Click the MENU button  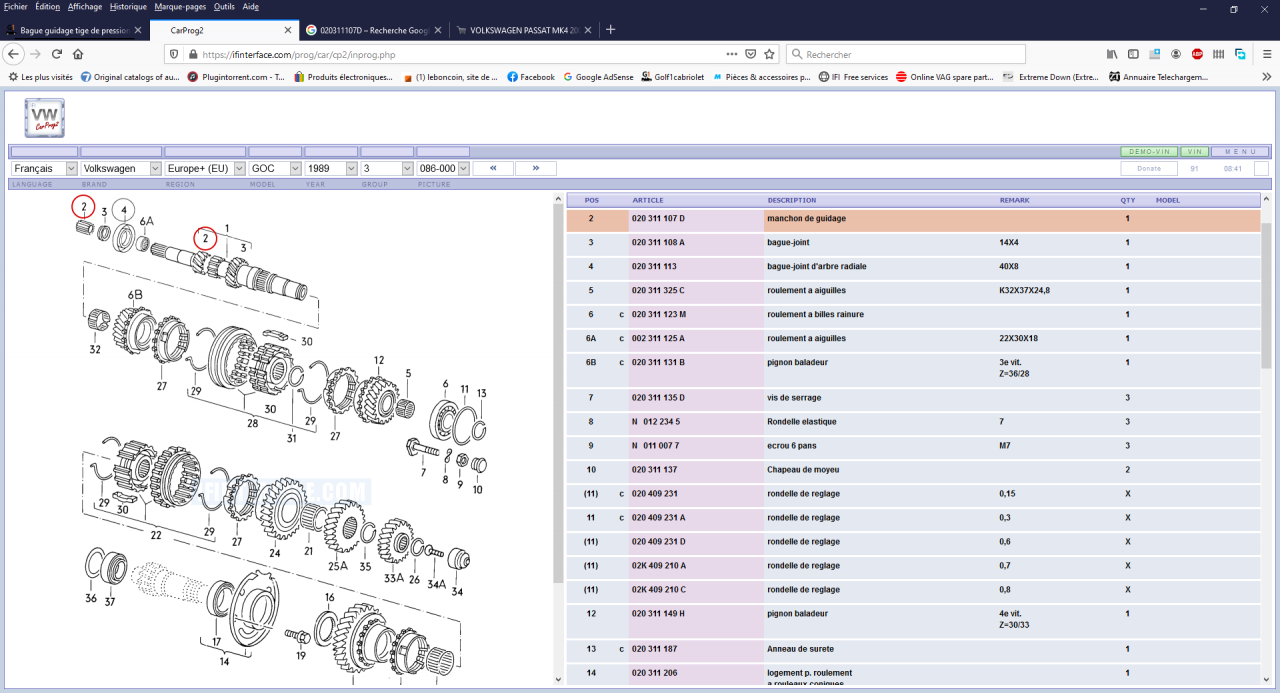pyautogui.click(x=1241, y=152)
